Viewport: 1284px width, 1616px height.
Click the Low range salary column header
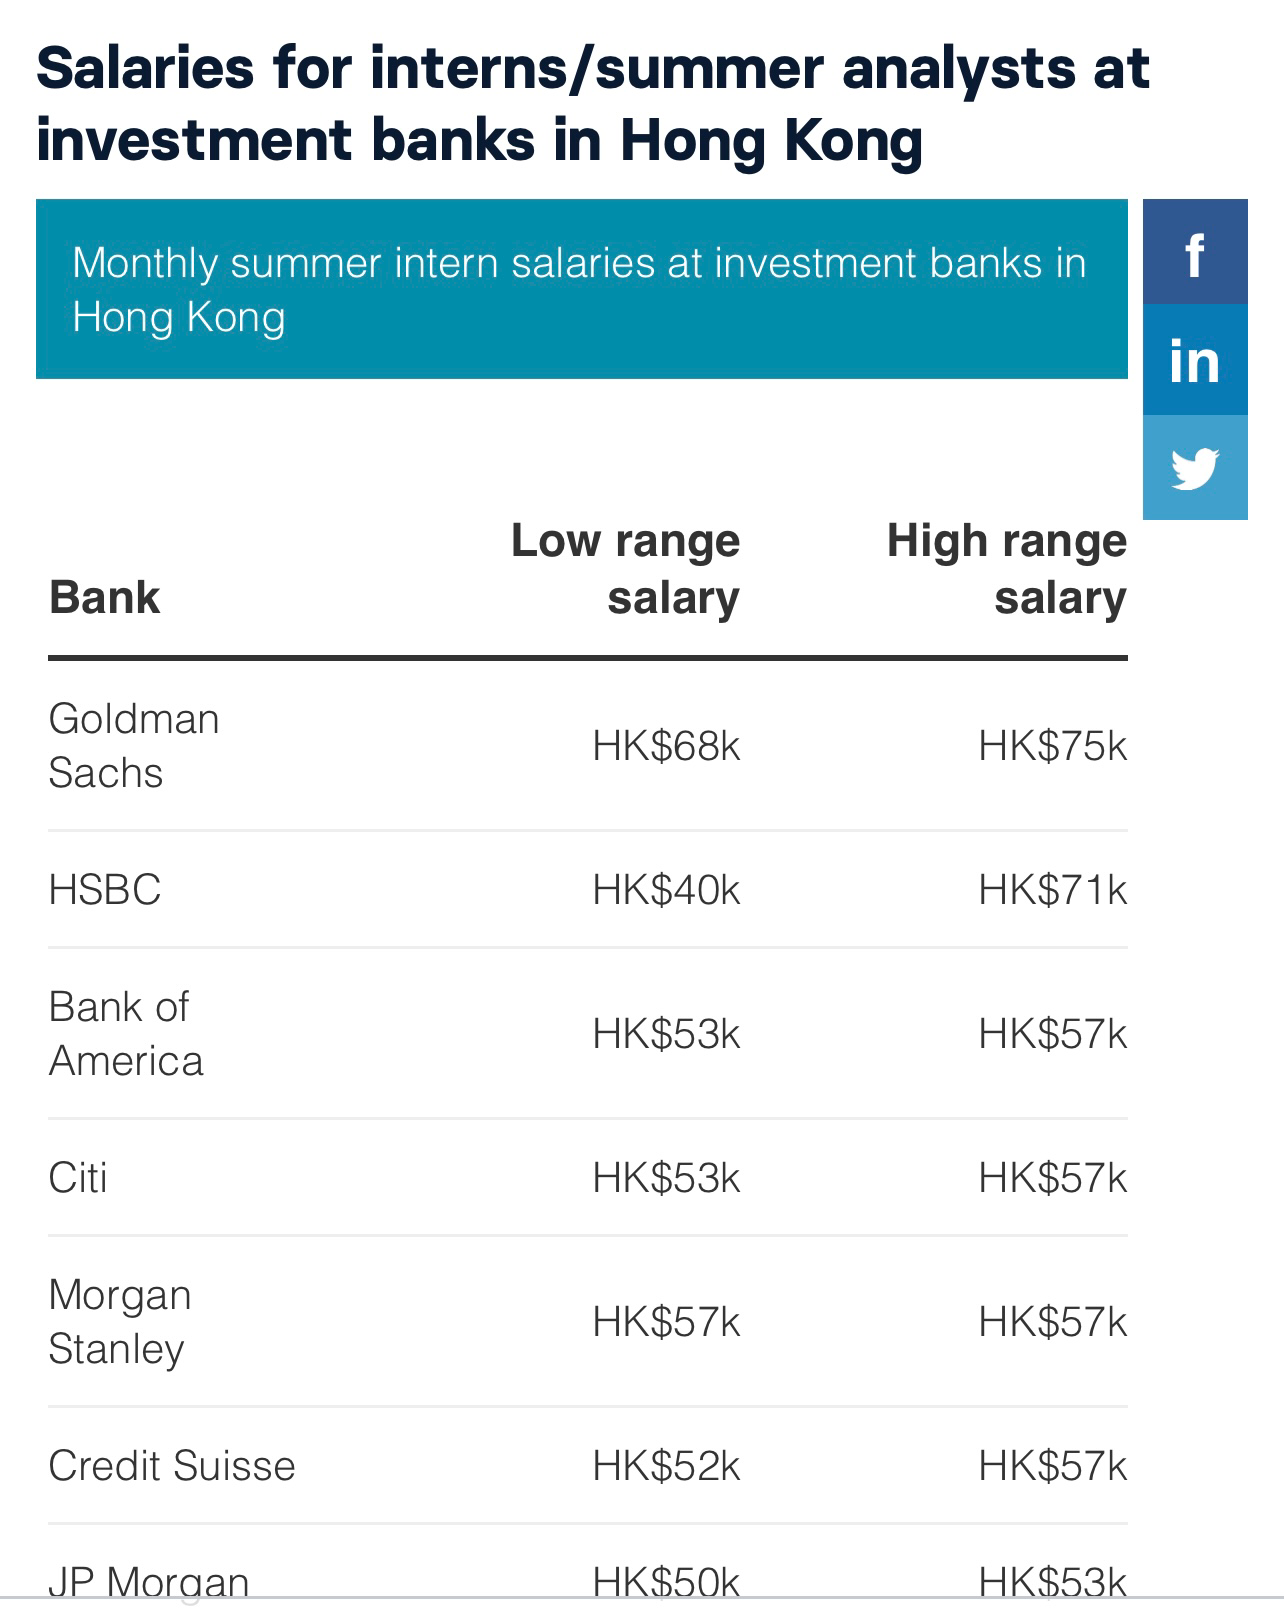point(625,569)
